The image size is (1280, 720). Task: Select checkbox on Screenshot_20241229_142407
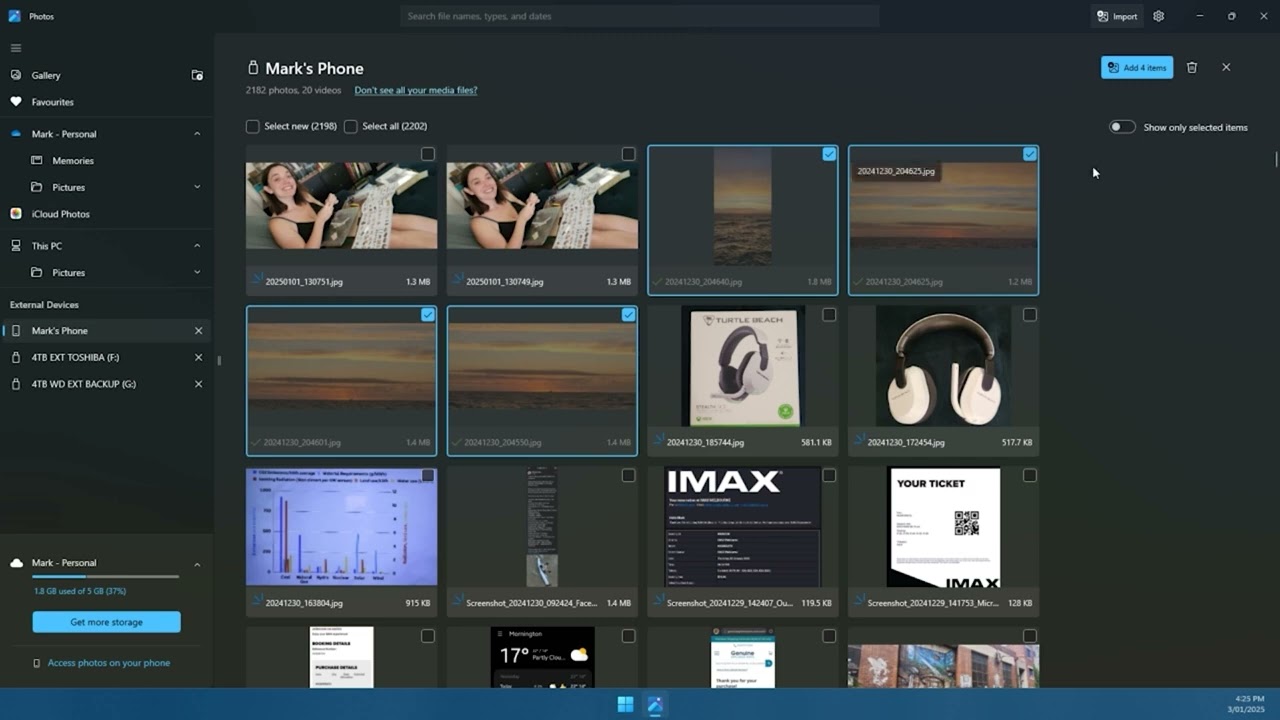(829, 475)
